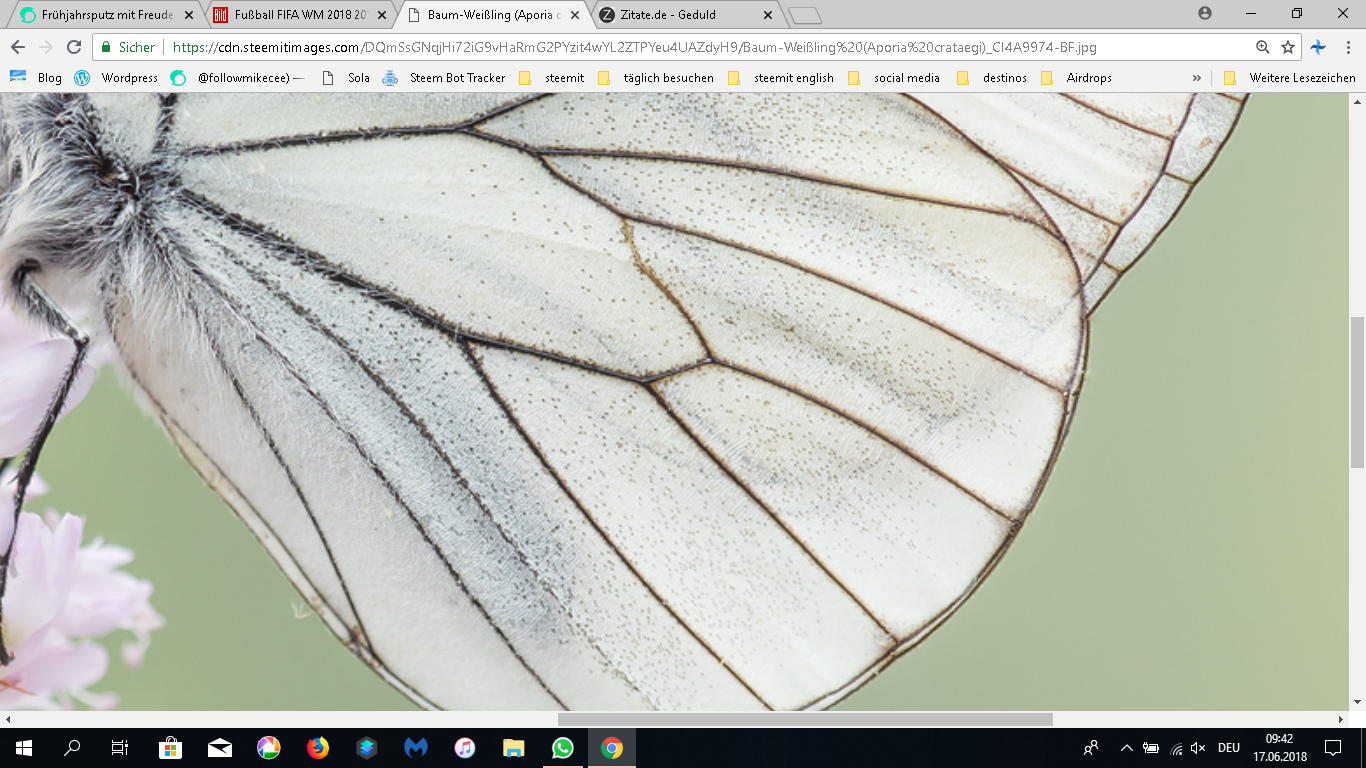
Task: Show hidden system tray icons
Action: coord(1127,748)
